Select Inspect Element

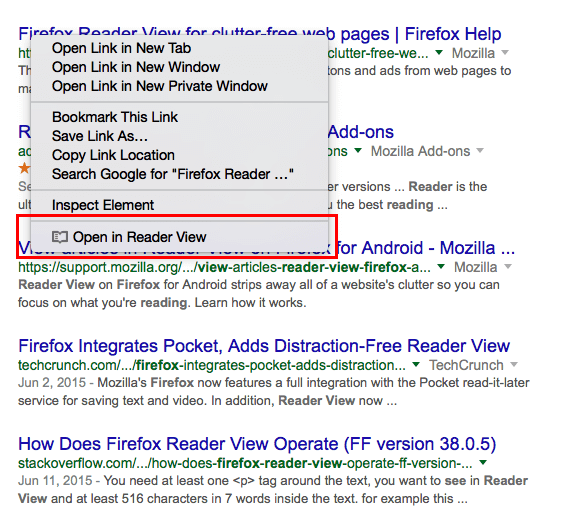click(103, 205)
